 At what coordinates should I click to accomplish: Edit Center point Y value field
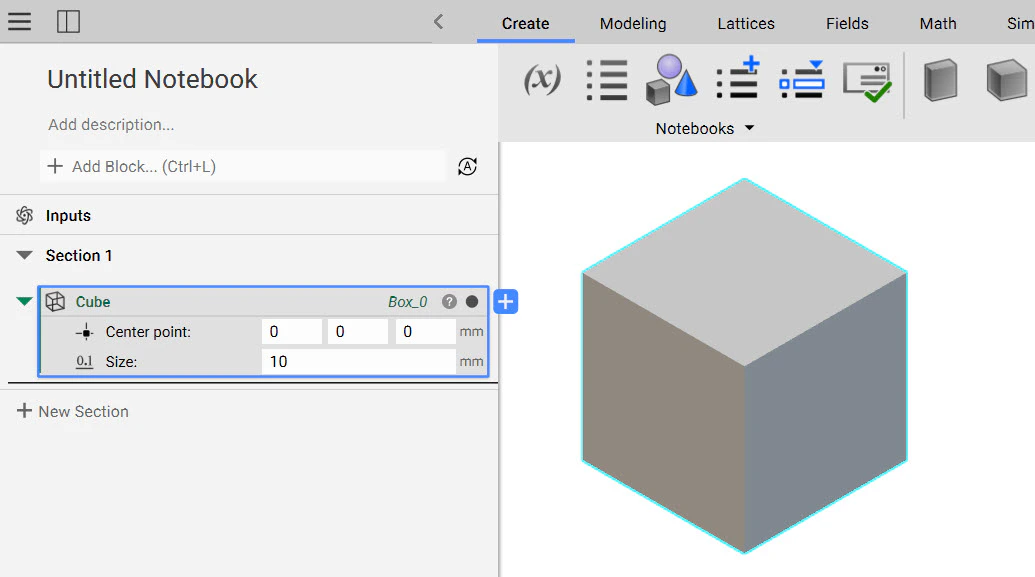[358, 331]
